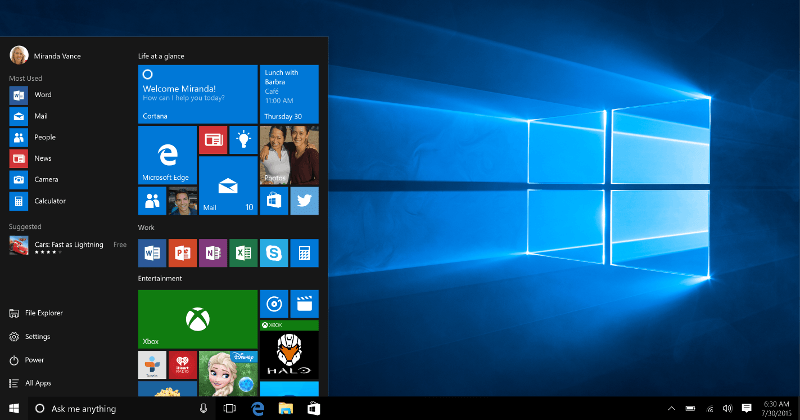Image resolution: width=800 pixels, height=420 pixels.
Task: Toggle the Task View button on taskbar
Action: (229, 409)
